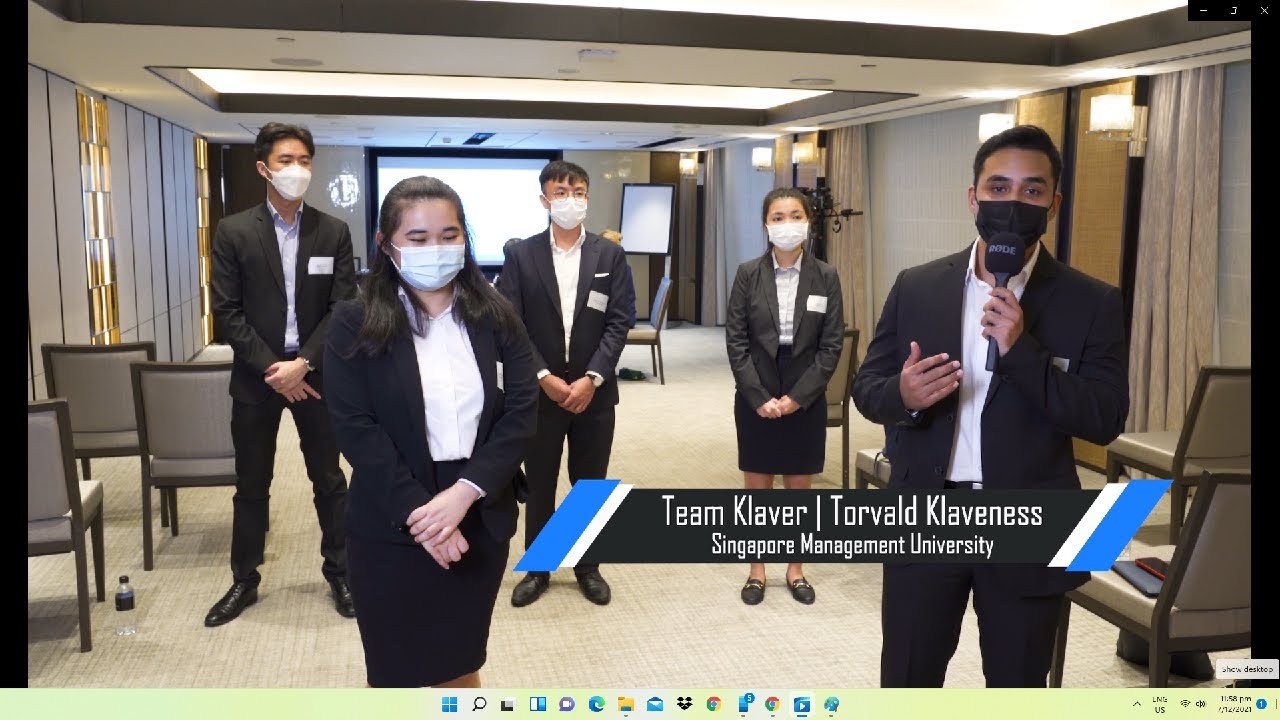Open taskbar Search magnifier
1280x720 pixels.
coord(479,704)
